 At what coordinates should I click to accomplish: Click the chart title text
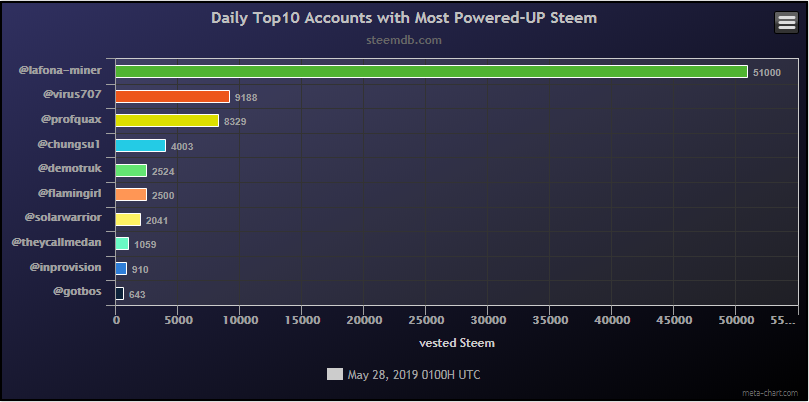click(404, 19)
